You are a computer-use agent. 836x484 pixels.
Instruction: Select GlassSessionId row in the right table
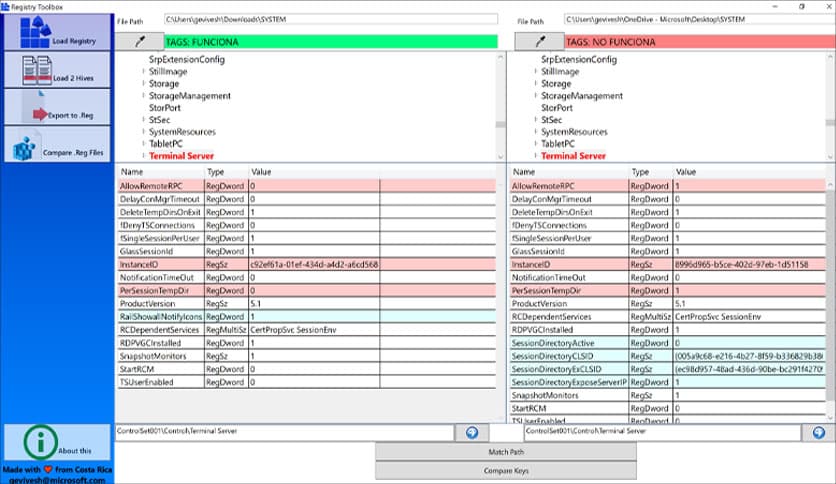point(668,251)
